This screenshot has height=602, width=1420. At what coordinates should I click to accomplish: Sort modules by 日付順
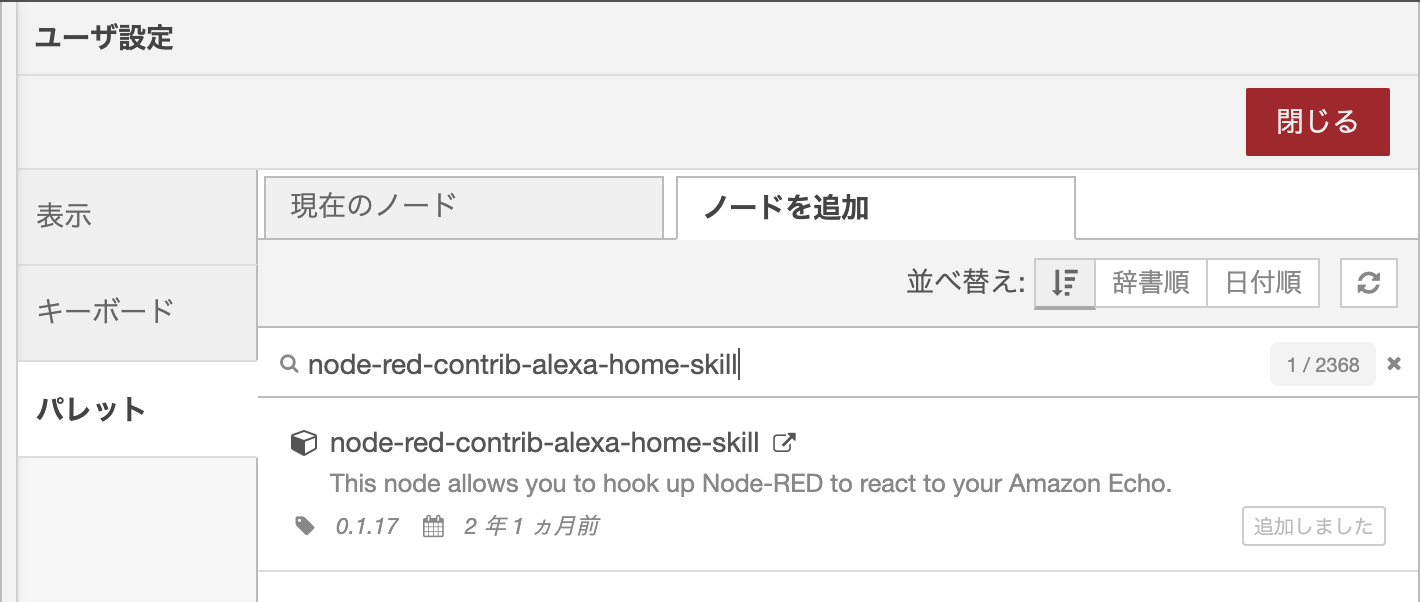(x=1263, y=284)
